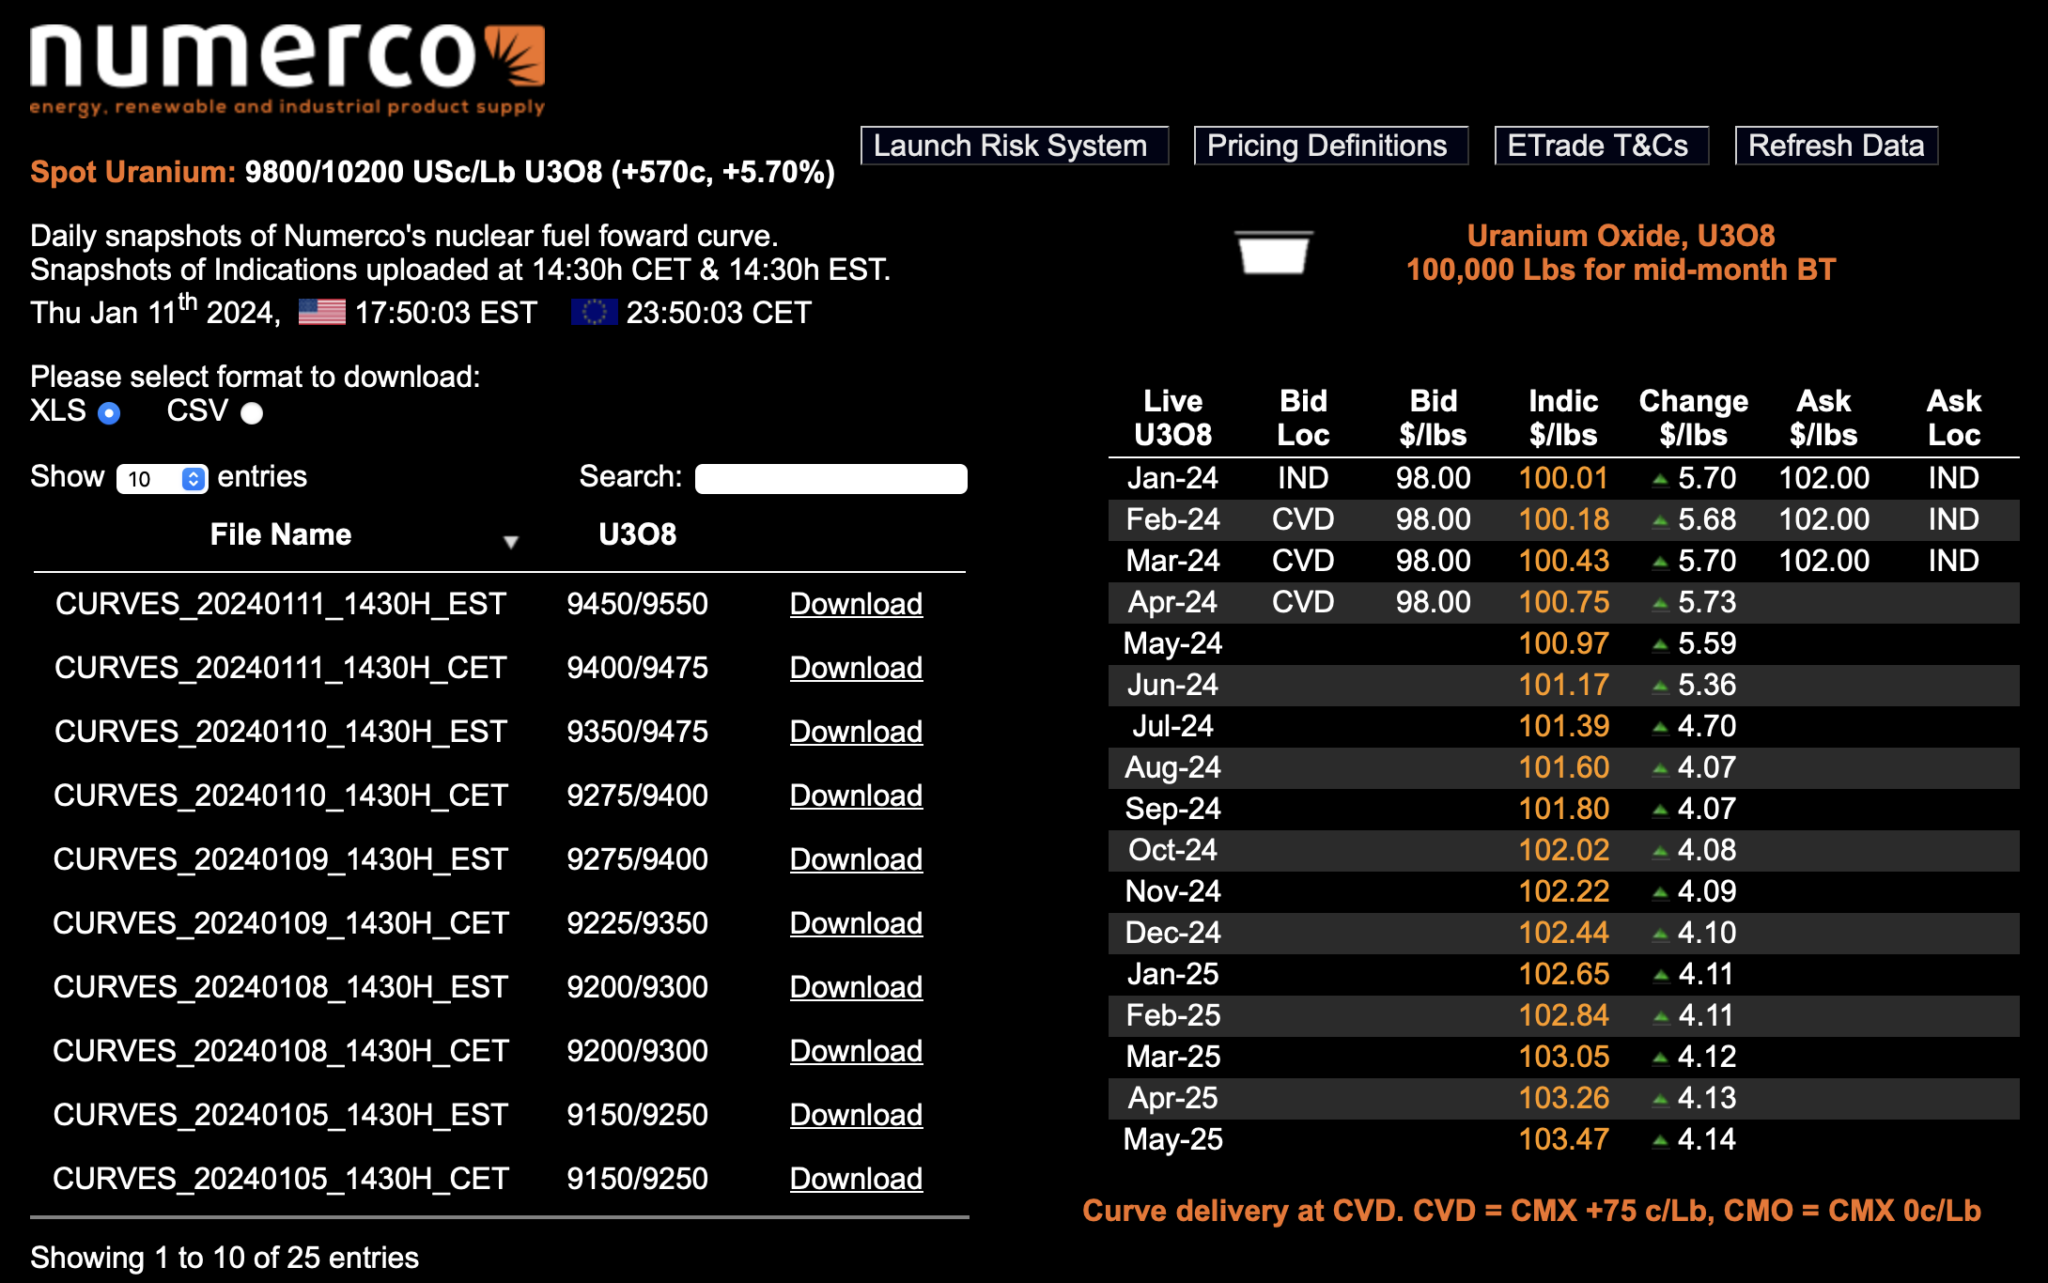The width and height of the screenshot is (2048, 1283).
Task: Click the green change arrow for Dec-24
Action: pos(1660,934)
